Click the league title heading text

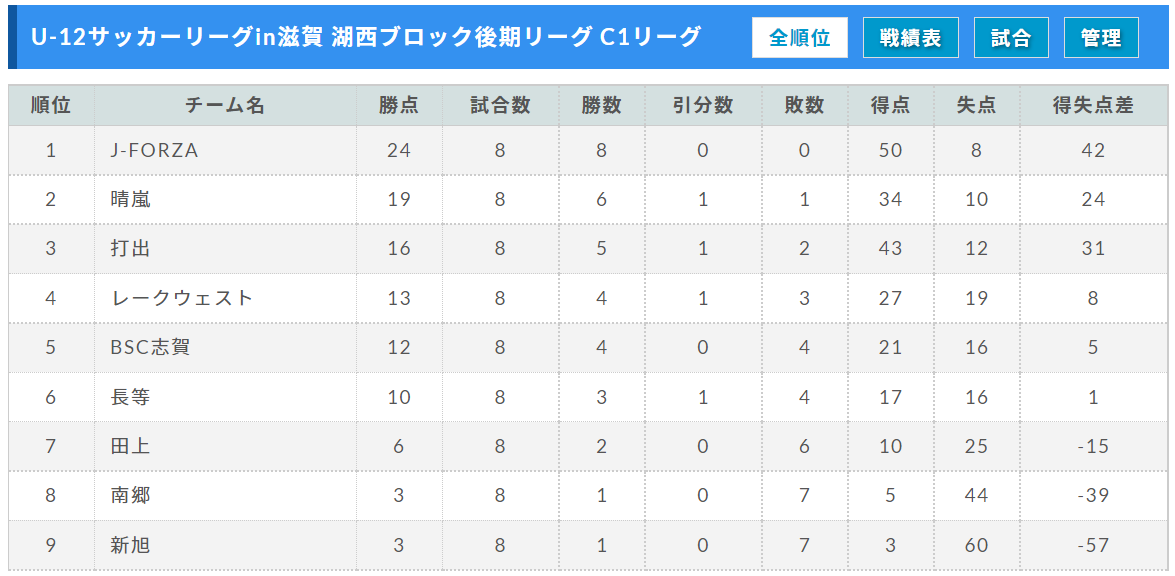click(x=366, y=37)
